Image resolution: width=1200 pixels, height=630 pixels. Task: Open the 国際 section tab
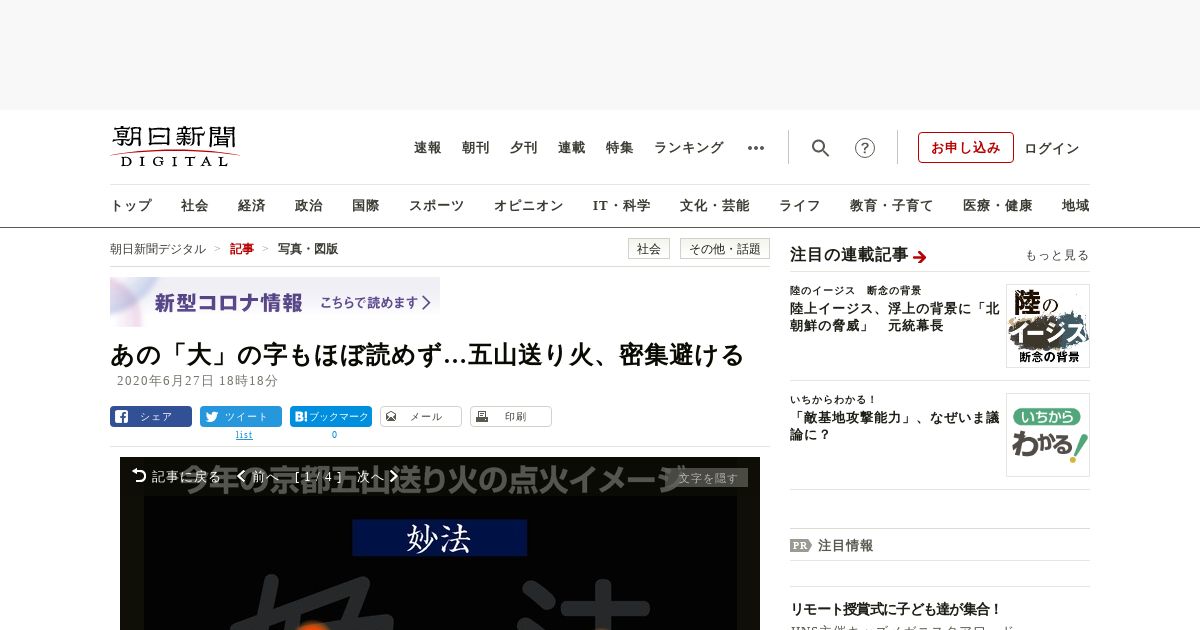(366, 206)
